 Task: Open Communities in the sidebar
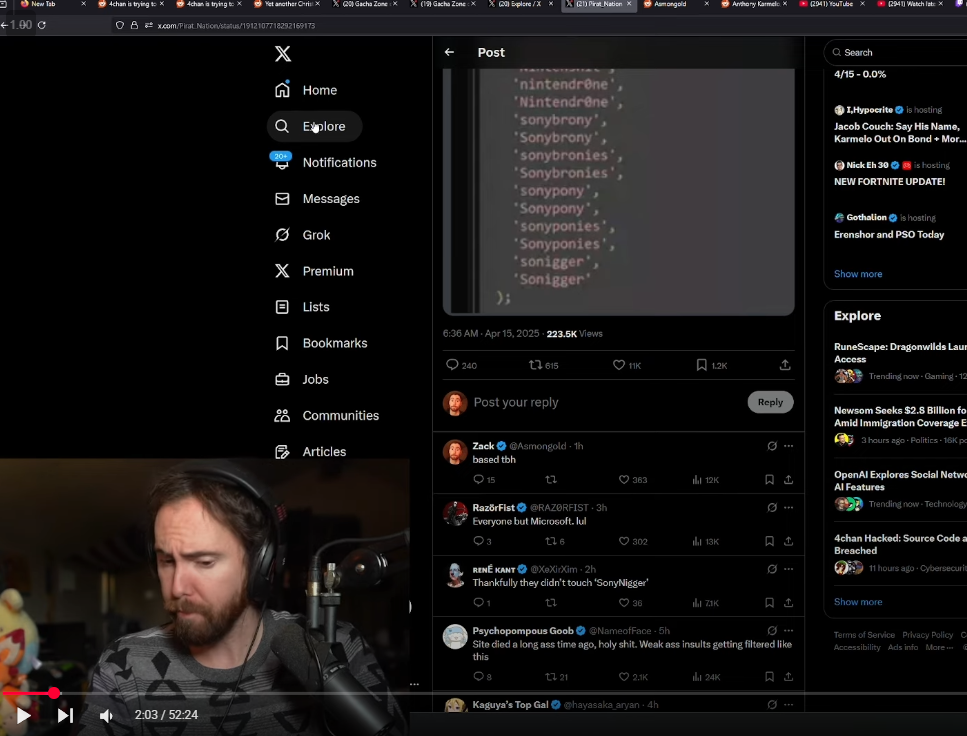(326, 415)
